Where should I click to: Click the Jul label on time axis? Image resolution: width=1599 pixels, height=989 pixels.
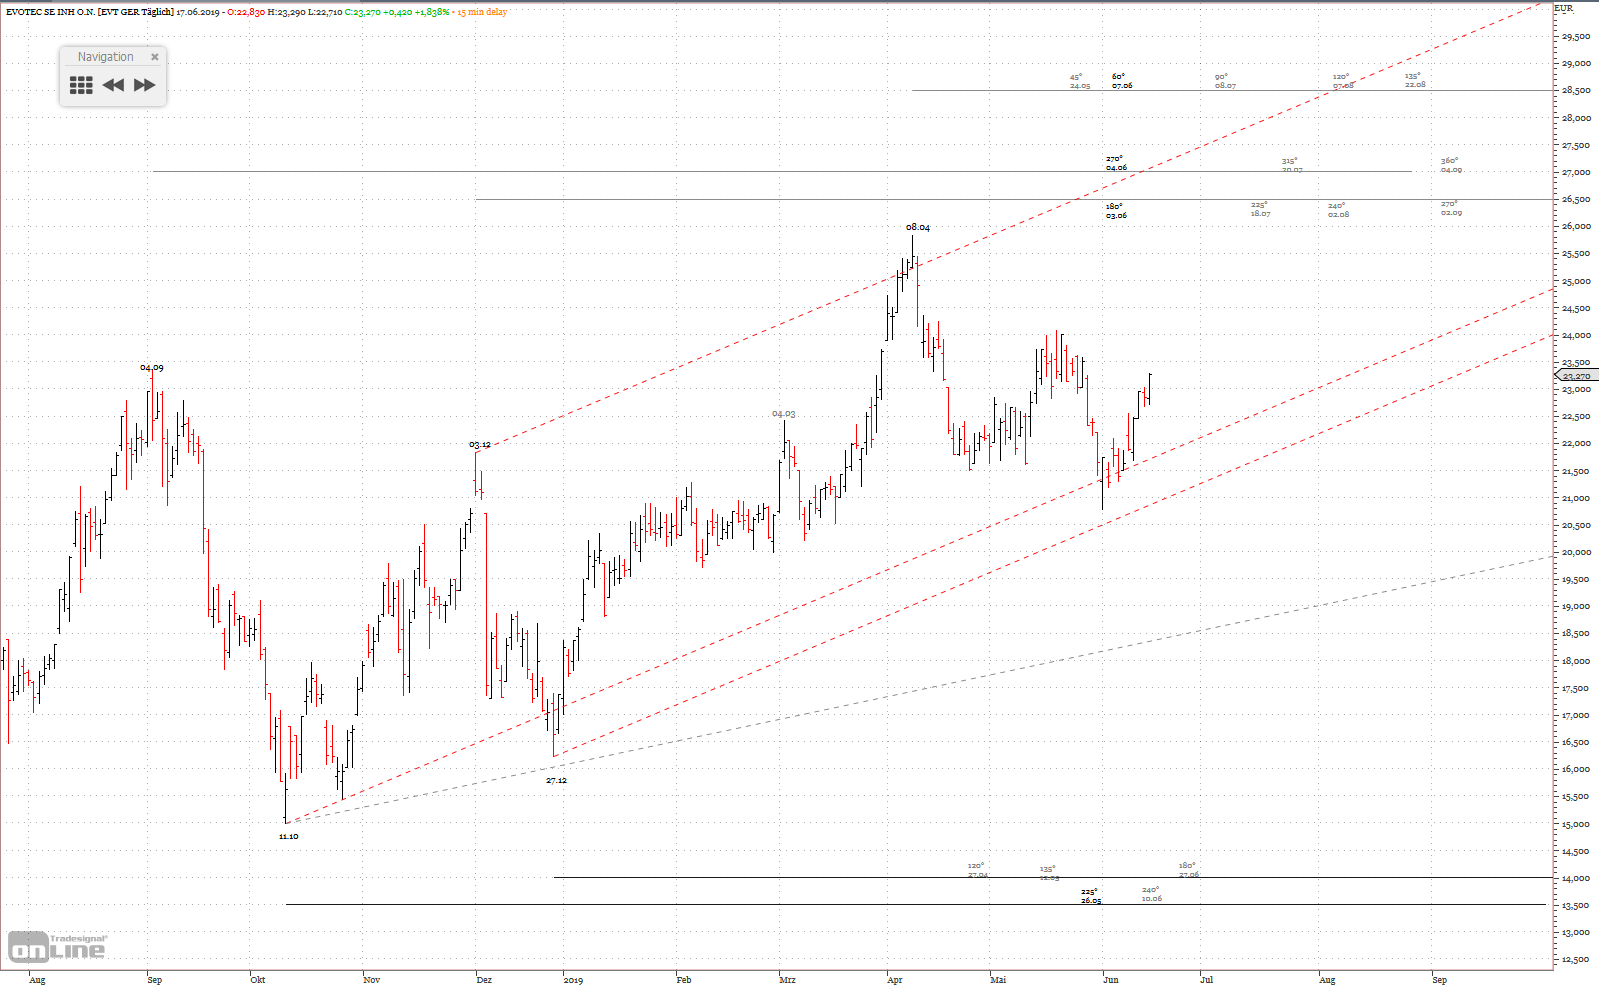coord(1207,980)
